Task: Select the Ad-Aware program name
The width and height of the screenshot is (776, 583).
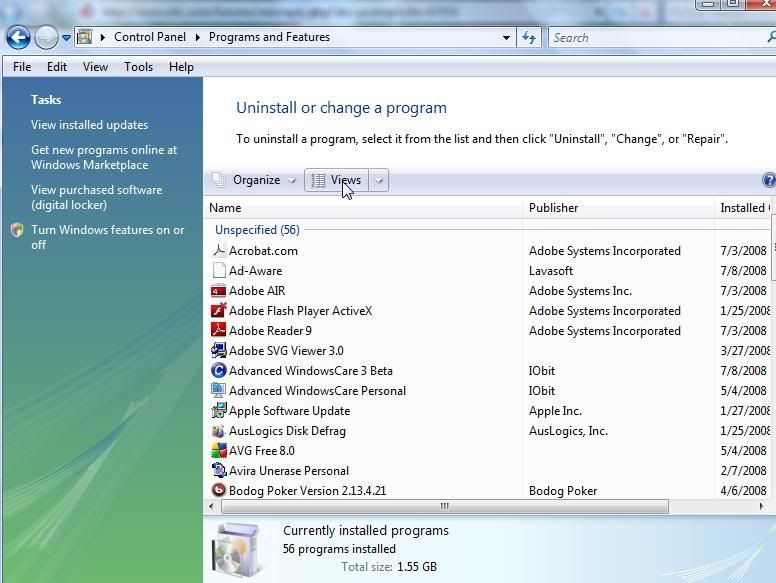Action: [255, 271]
